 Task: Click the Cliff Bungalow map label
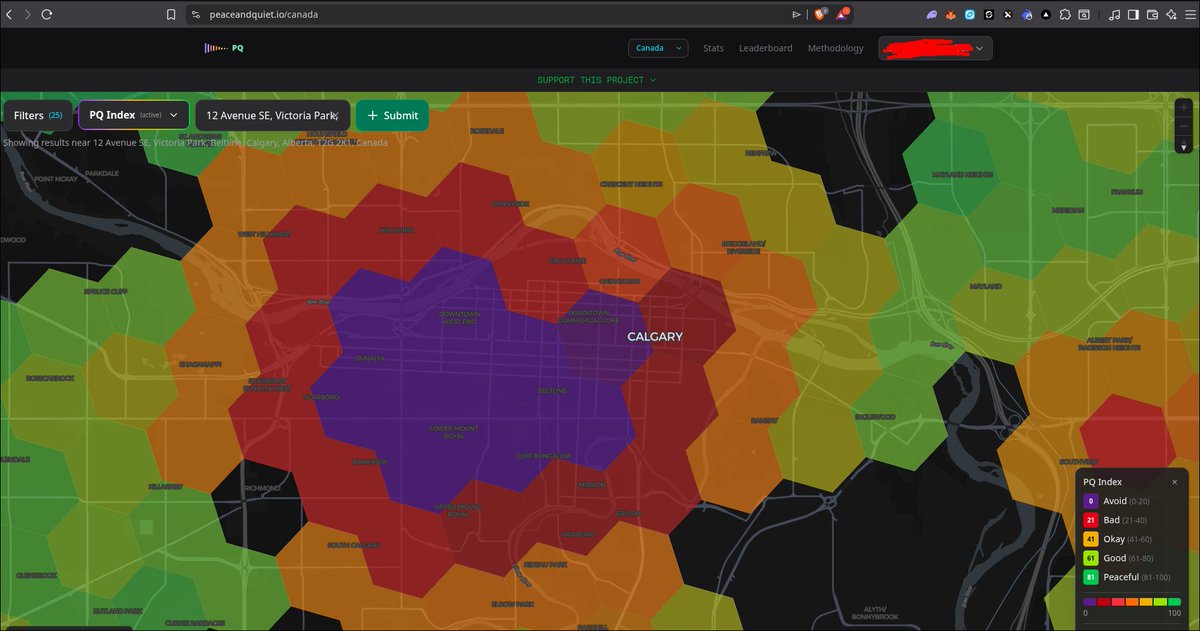544,455
